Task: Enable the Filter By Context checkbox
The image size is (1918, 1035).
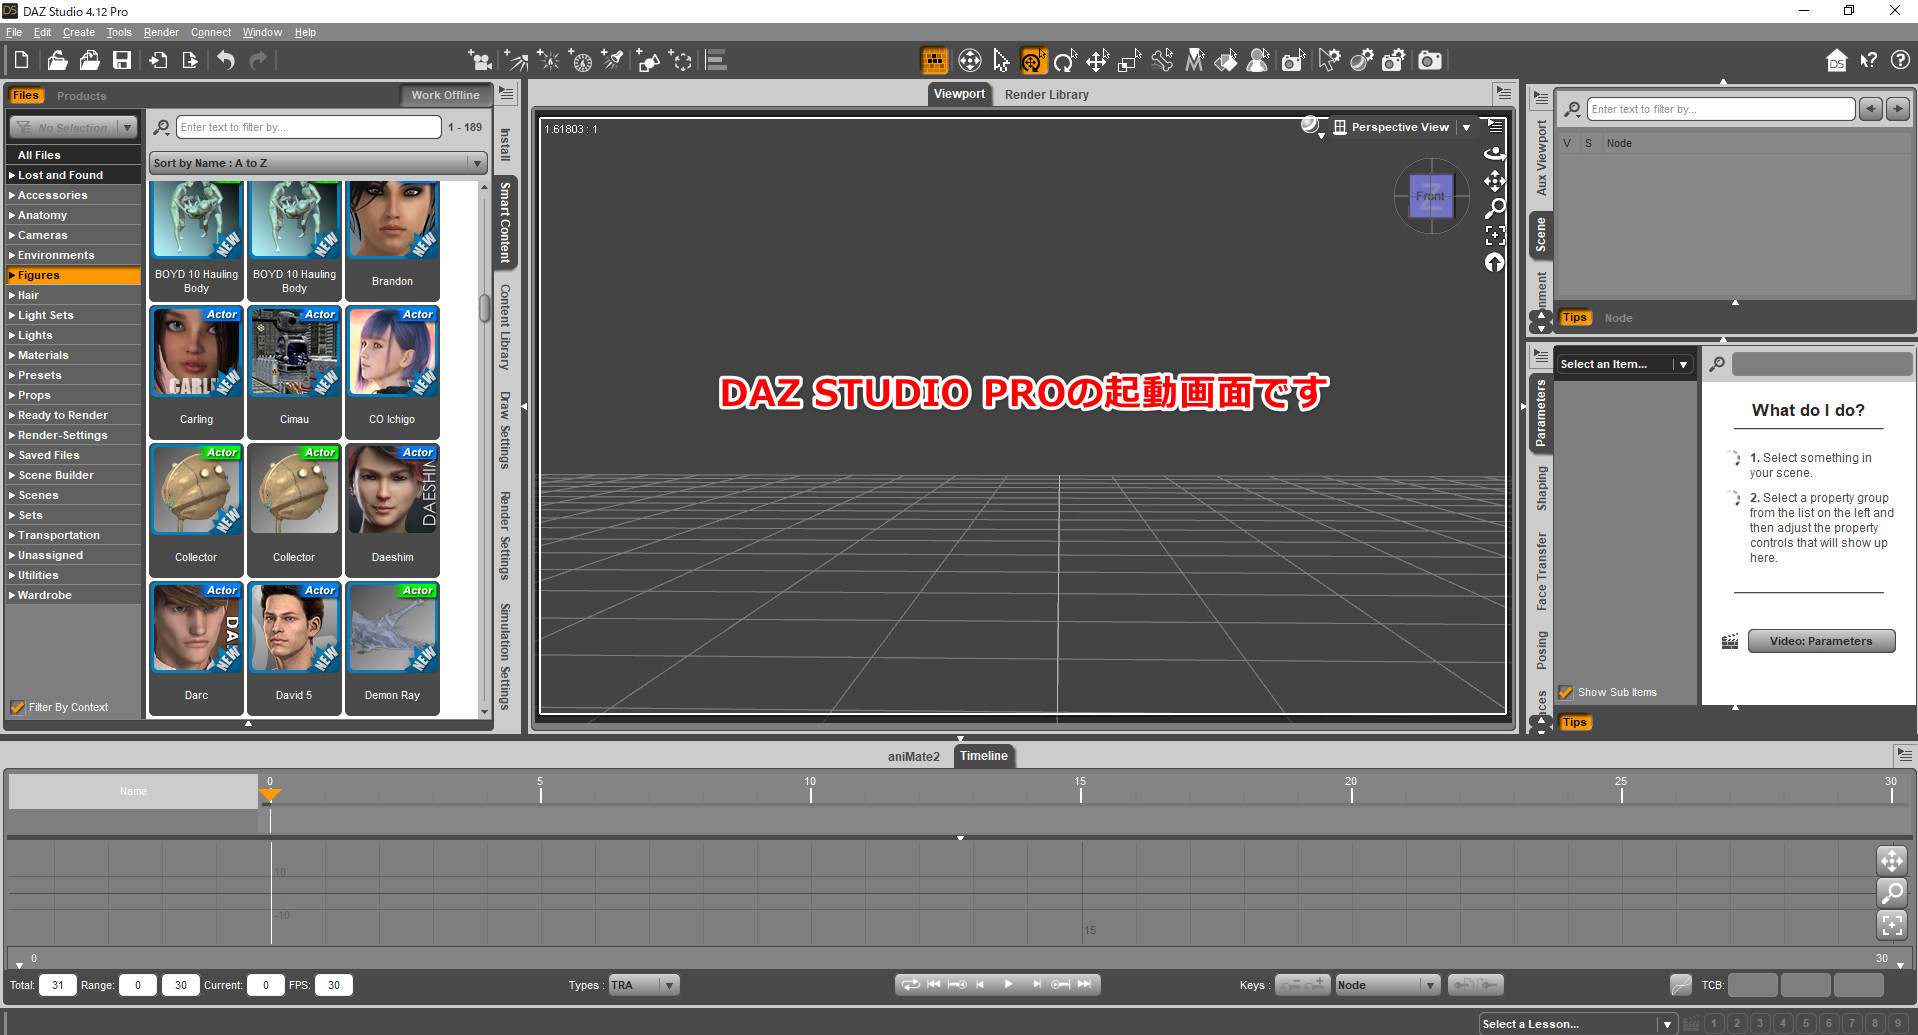Action: click(18, 707)
